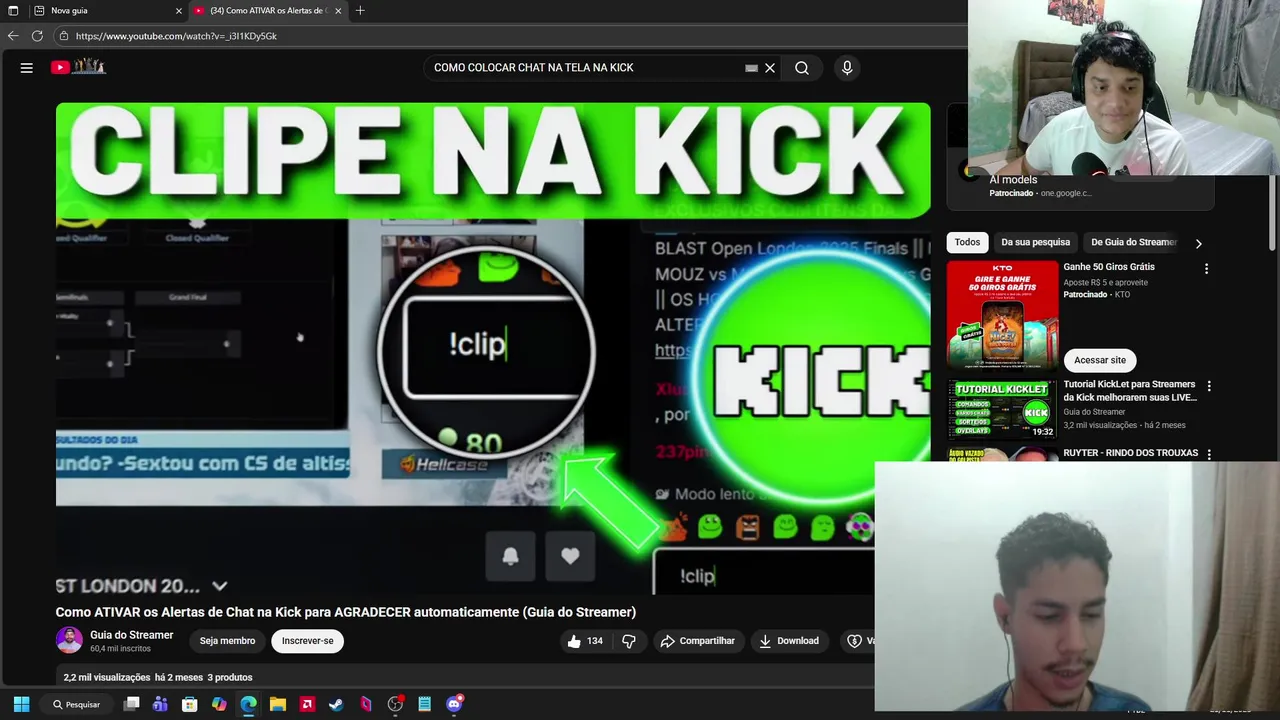
Task: Select the Todos filter chip
Action: click(x=967, y=242)
